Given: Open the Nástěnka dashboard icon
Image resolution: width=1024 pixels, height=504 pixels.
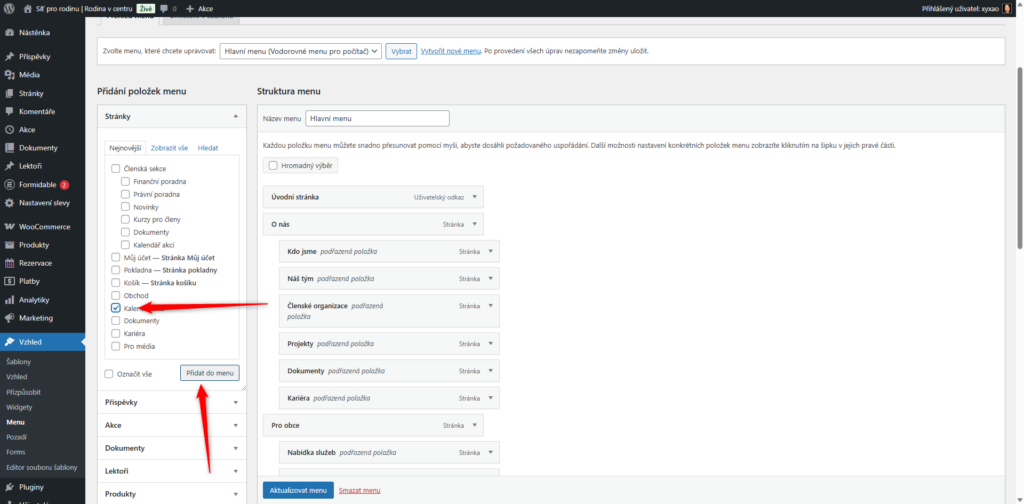Looking at the screenshot, I should (x=9, y=32).
